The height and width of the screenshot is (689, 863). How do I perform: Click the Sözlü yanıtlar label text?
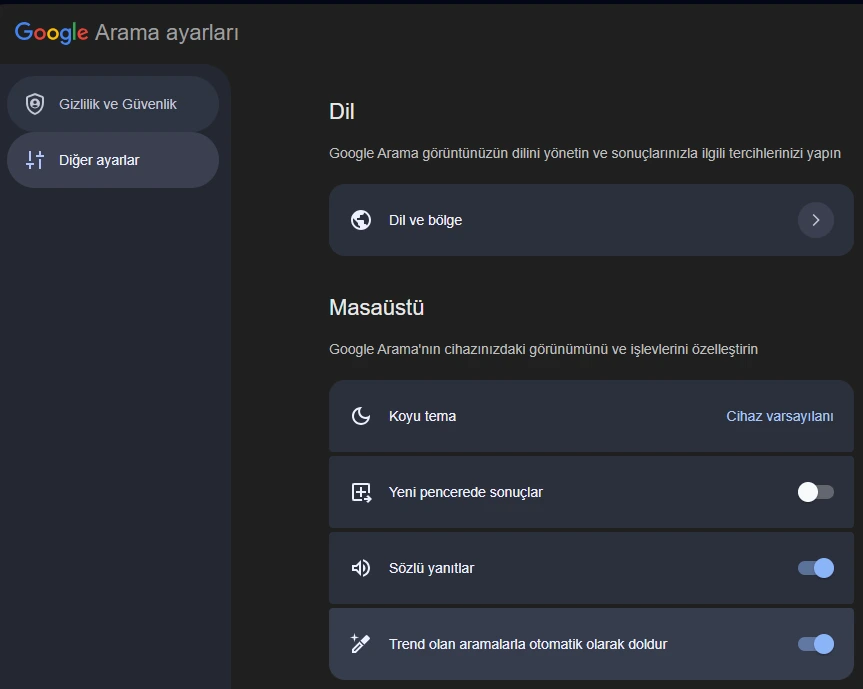pyautogui.click(x=431, y=568)
